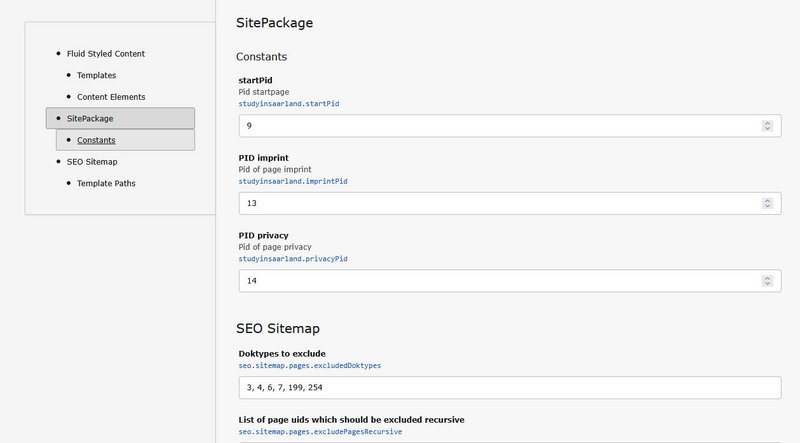The height and width of the screenshot is (443, 800).
Task: Select Templates under Fluid Styled Content
Action: 96,75
